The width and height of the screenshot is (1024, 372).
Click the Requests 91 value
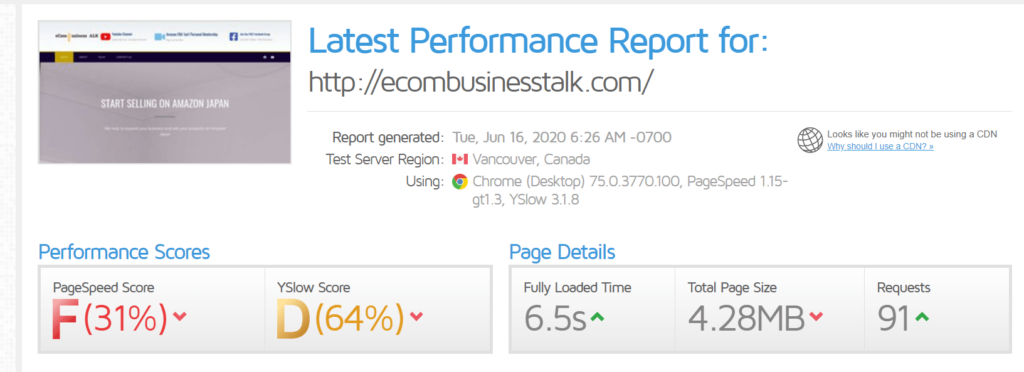(894, 318)
